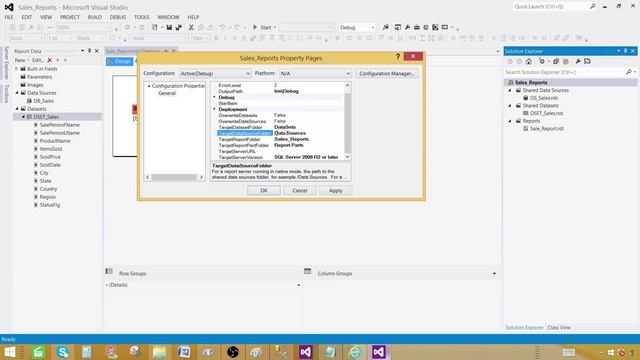Open the EDIT menu
The width and height of the screenshot is (640, 360).
(27, 17)
